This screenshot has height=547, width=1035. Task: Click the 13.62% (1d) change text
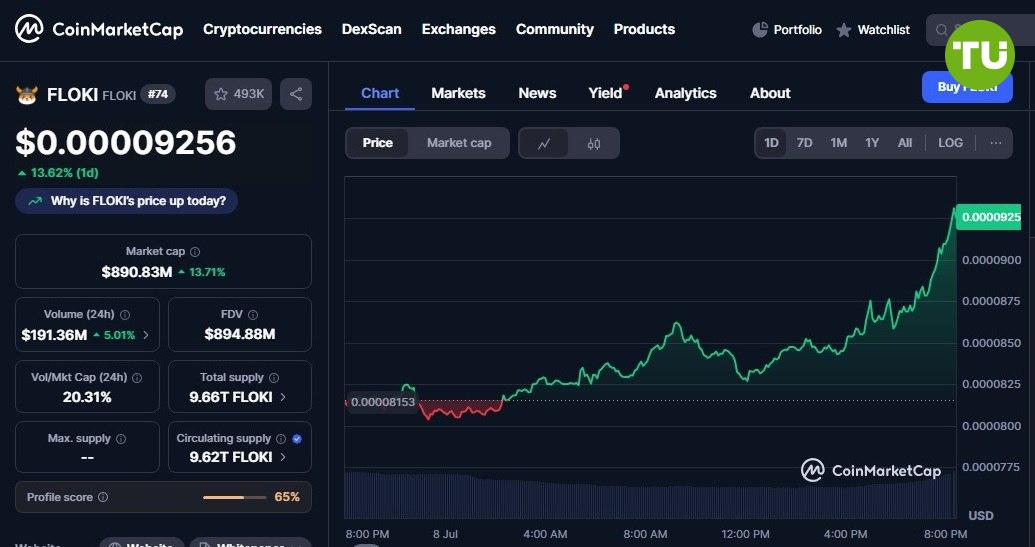tap(58, 173)
